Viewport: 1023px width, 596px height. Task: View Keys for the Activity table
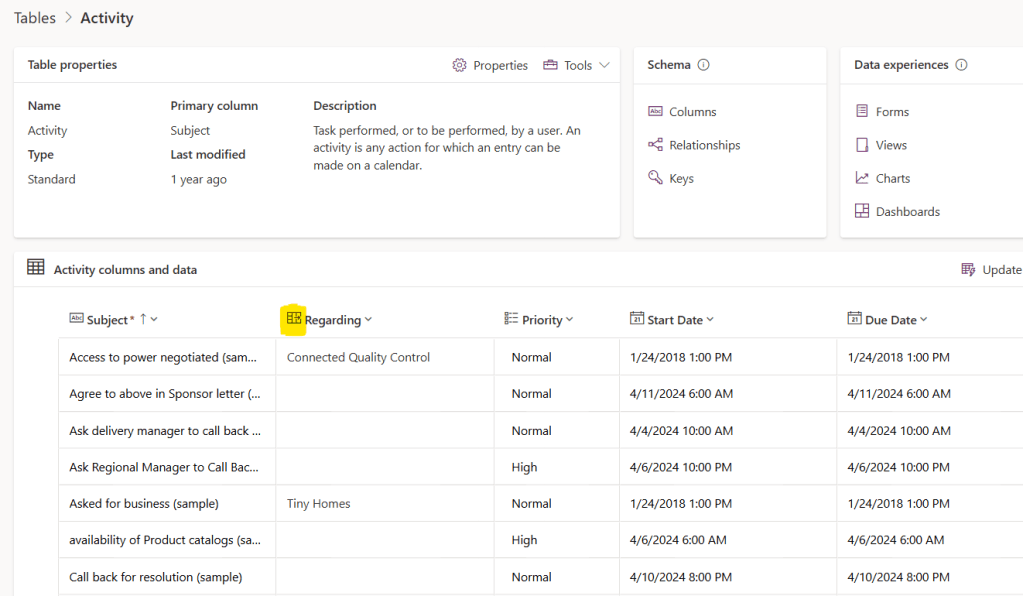click(x=684, y=177)
